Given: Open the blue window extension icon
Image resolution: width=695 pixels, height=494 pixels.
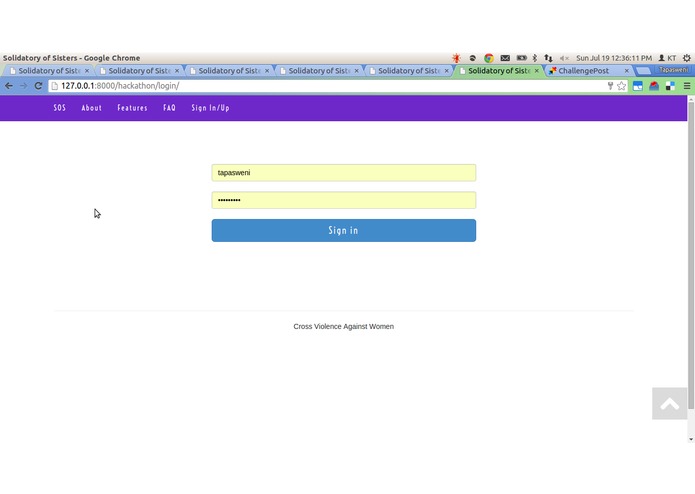Looking at the screenshot, I should tap(637, 86).
